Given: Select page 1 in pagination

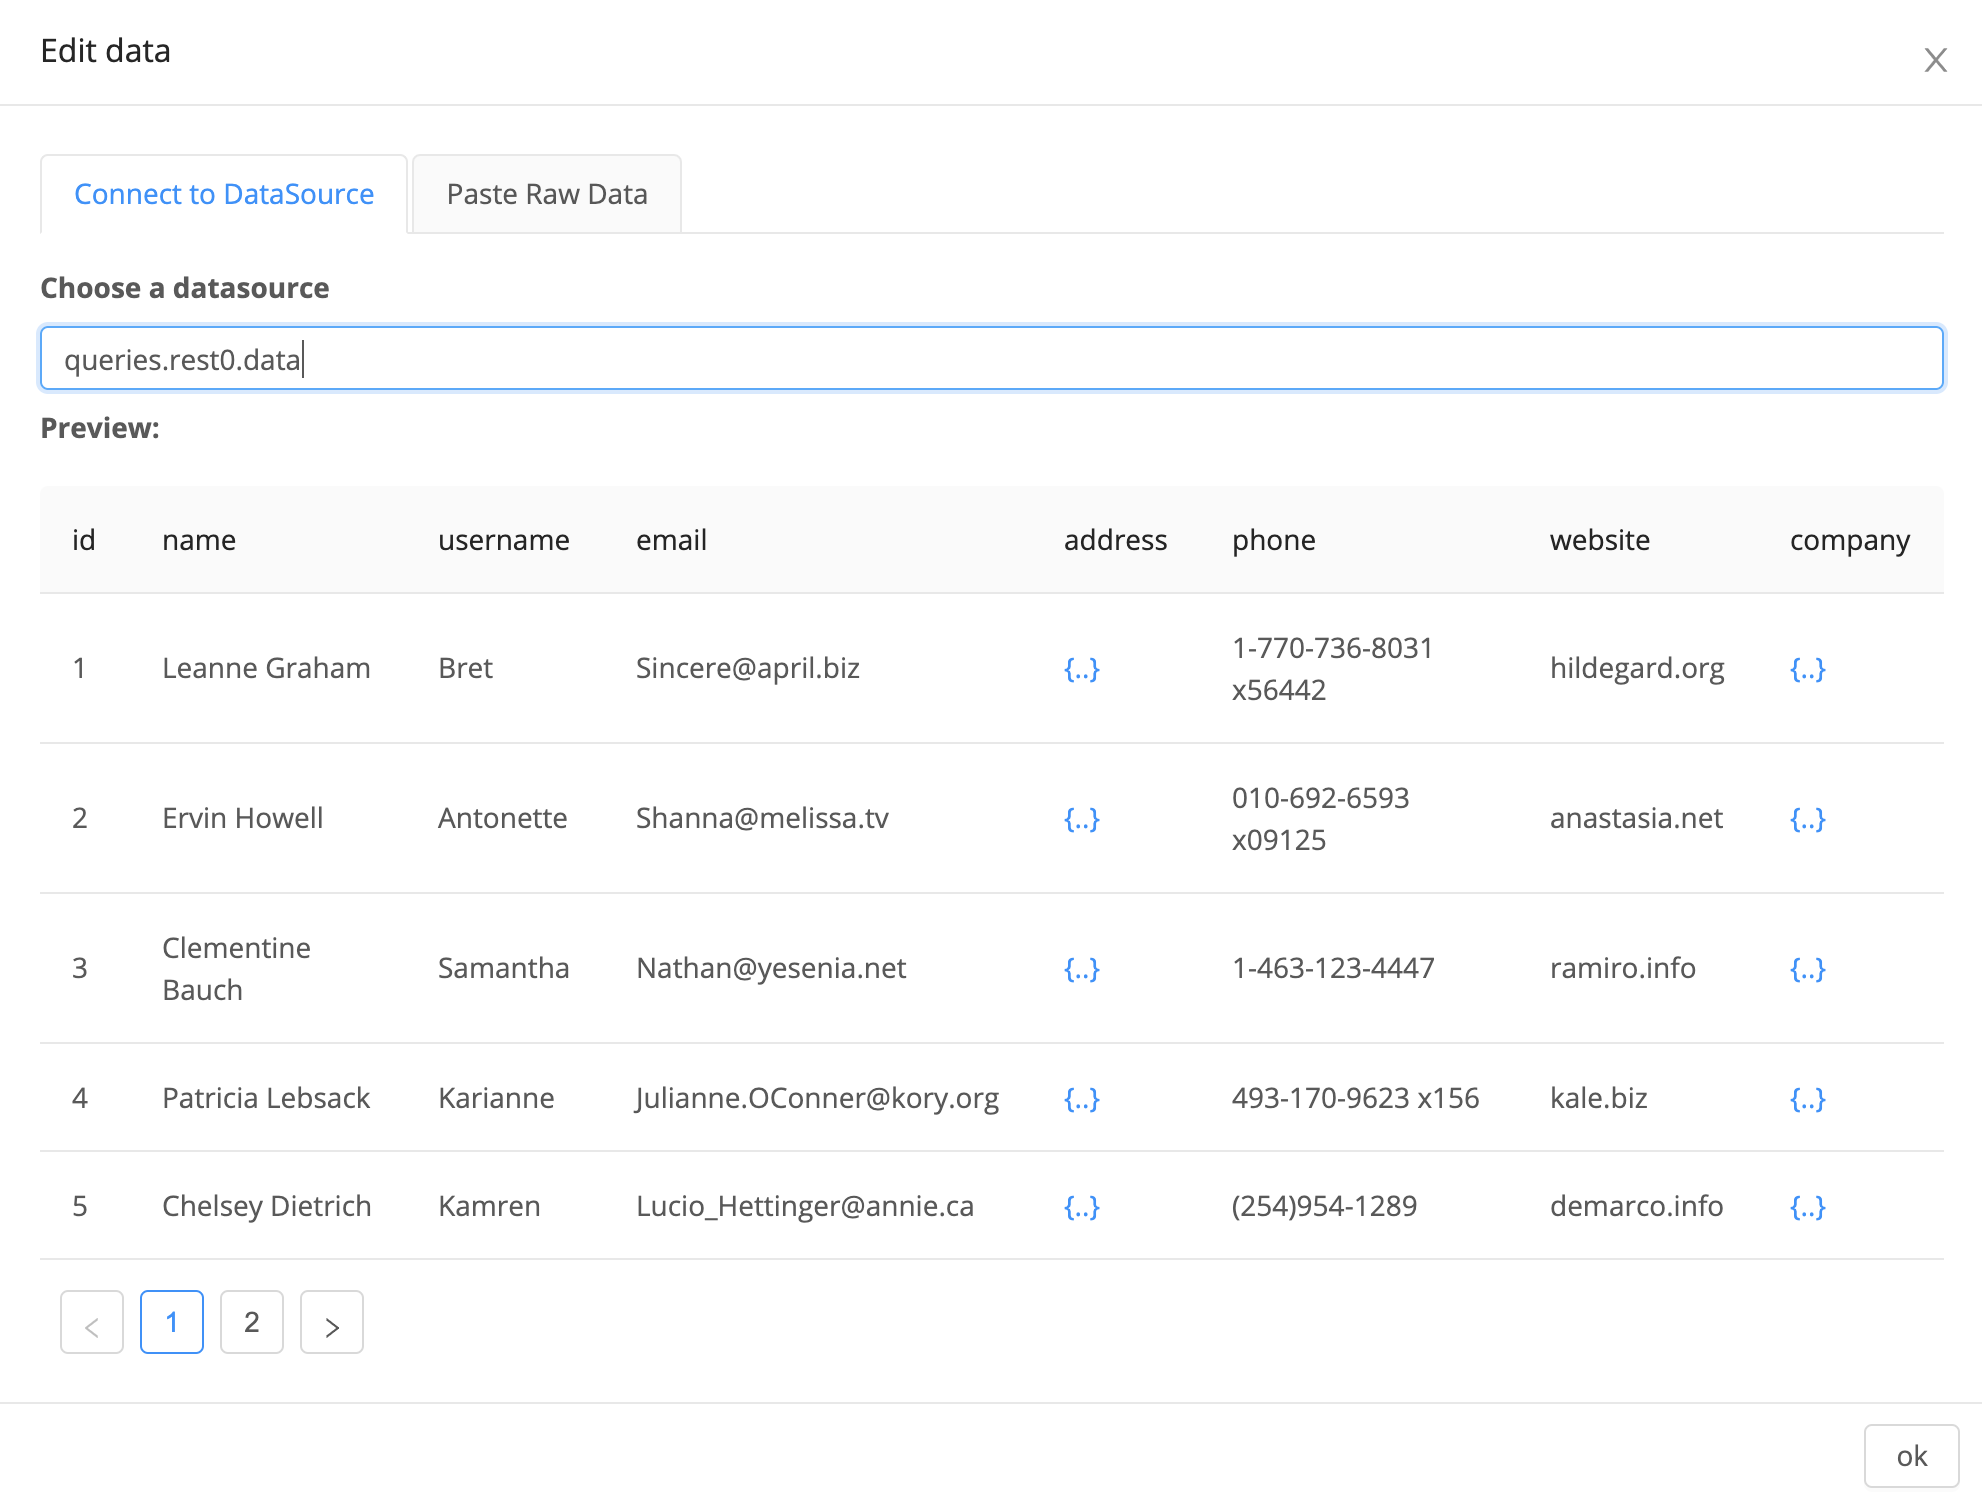Looking at the screenshot, I should pos(172,1322).
